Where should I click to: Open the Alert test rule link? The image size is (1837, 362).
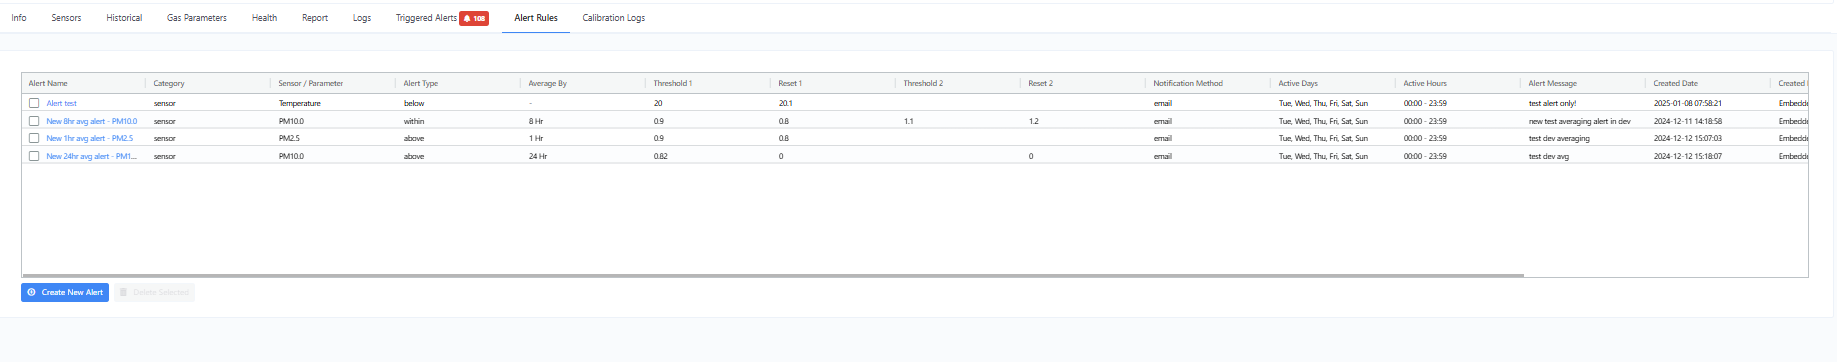click(61, 103)
